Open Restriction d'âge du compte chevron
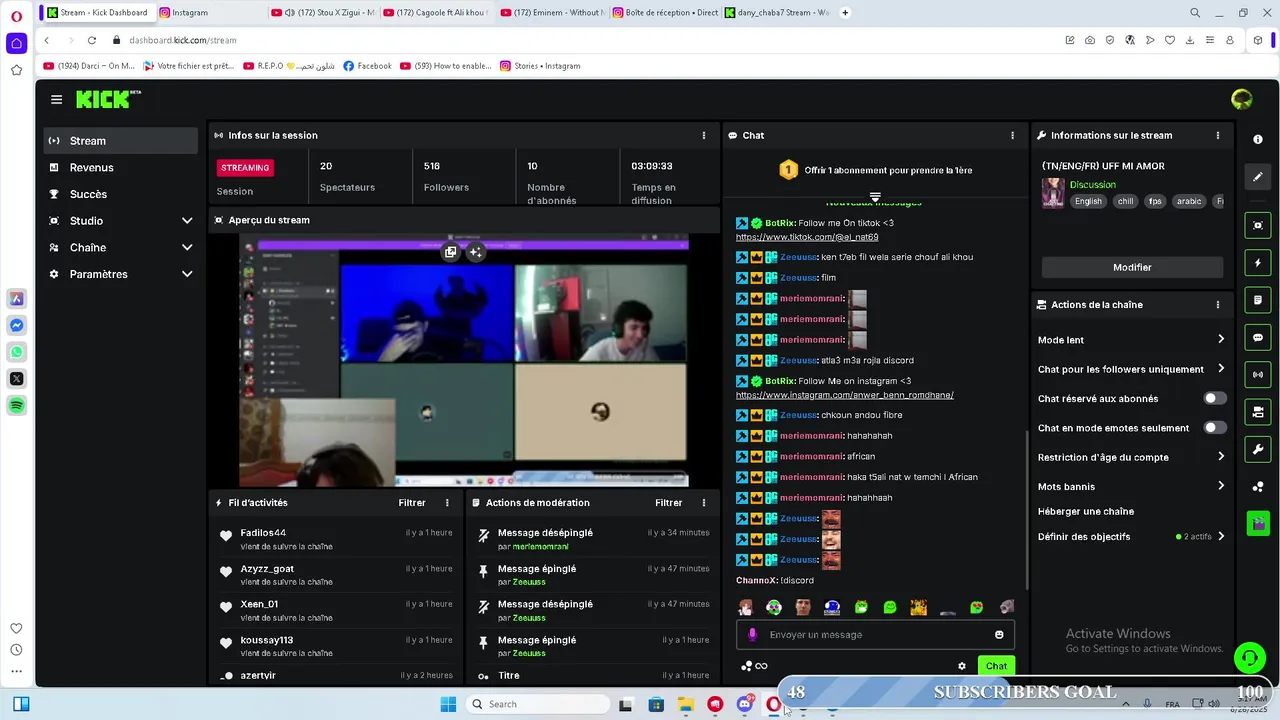 (x=1221, y=457)
